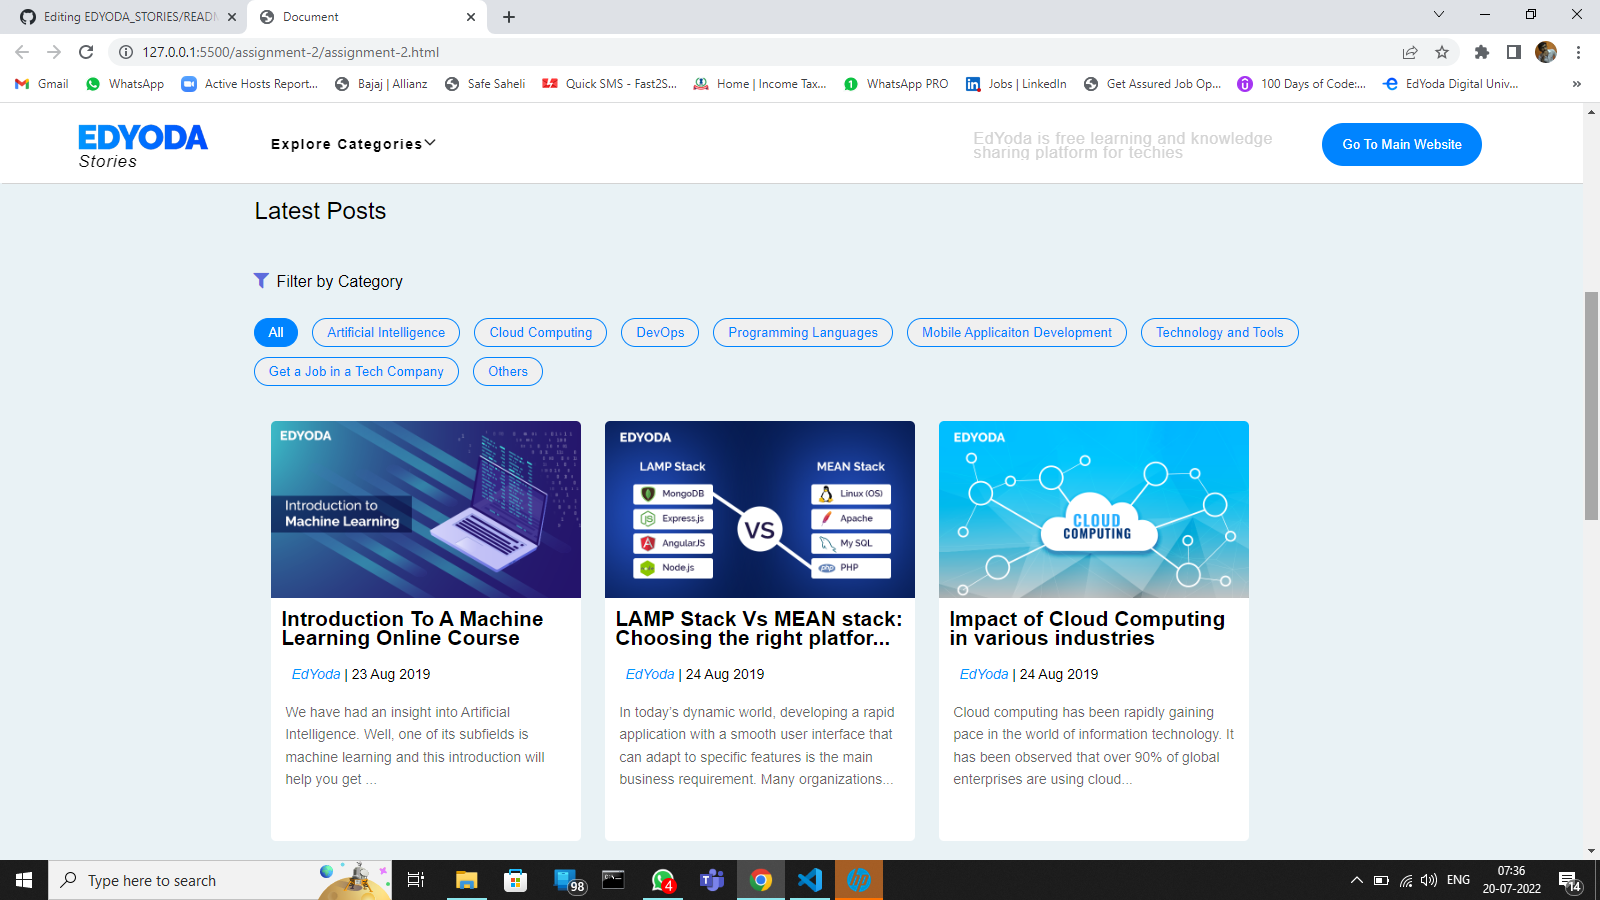Image resolution: width=1600 pixels, height=900 pixels.
Task: Select the DevOps category filter
Action: click(659, 332)
